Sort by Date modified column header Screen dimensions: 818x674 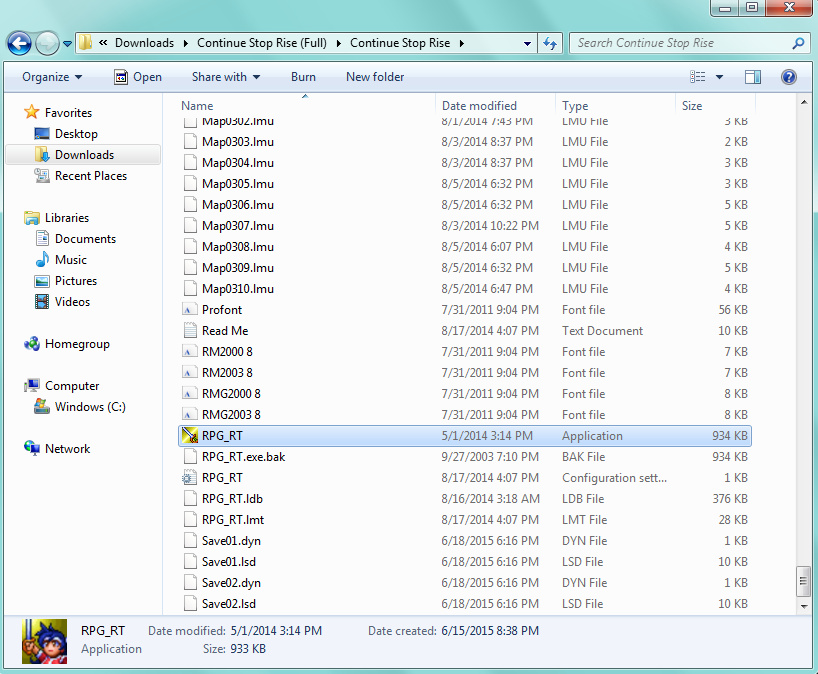[480, 106]
